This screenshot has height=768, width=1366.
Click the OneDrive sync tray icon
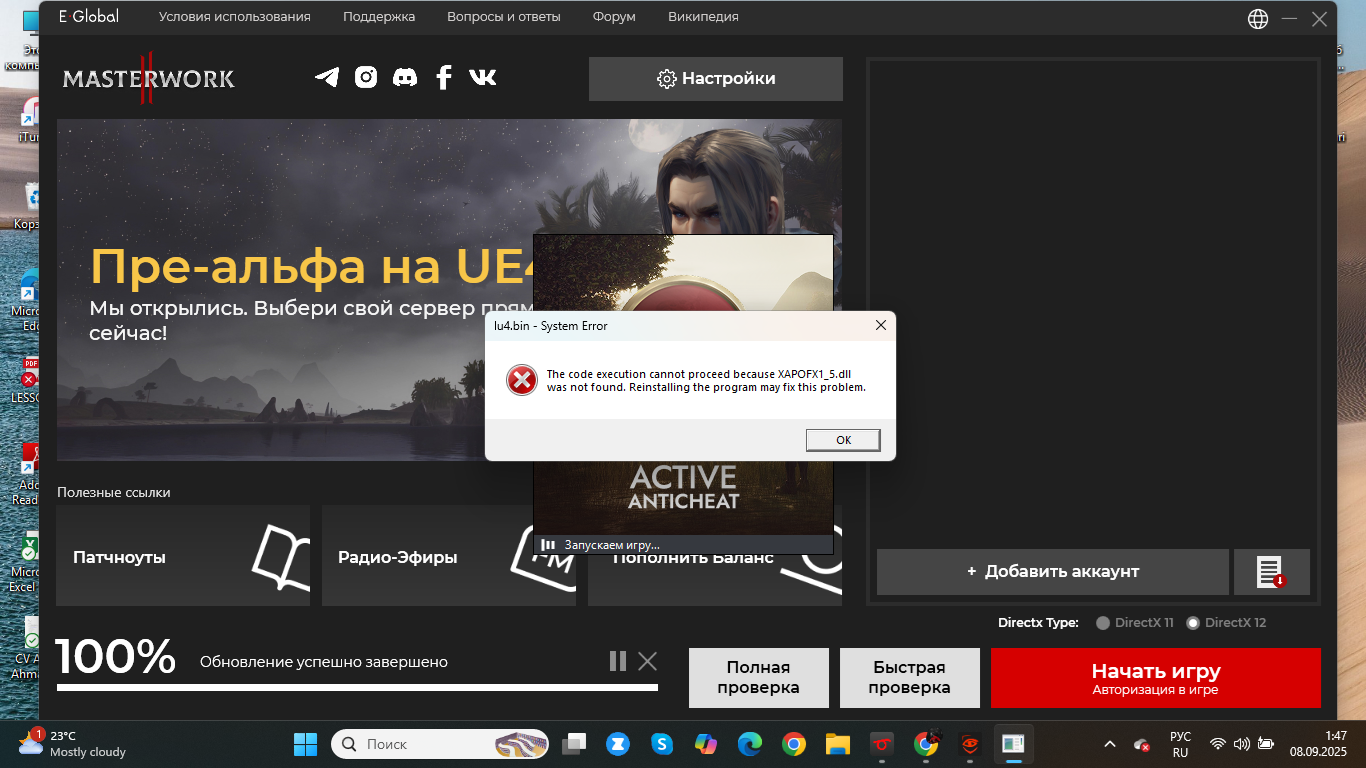pos(1142,745)
